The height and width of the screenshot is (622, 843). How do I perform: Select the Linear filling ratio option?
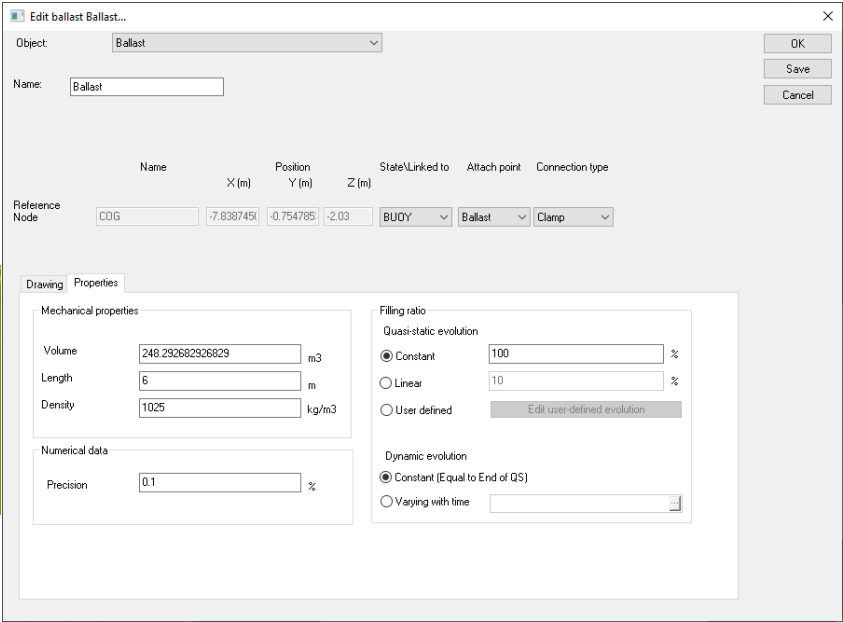click(388, 381)
